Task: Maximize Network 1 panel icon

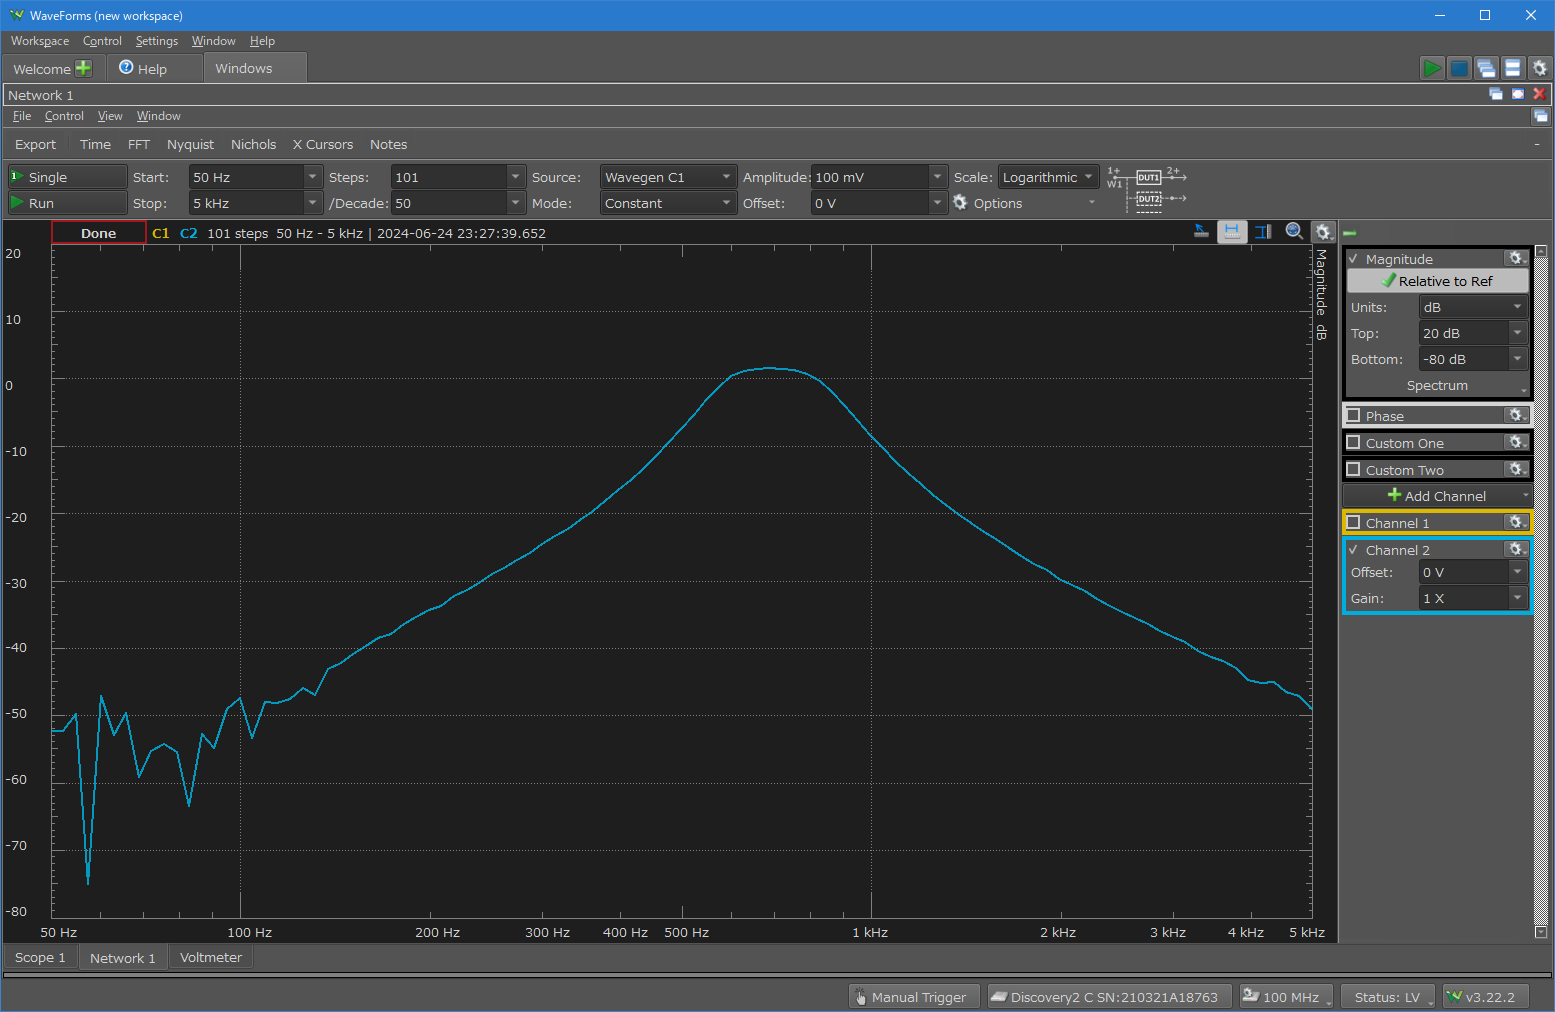Action: point(1518,94)
